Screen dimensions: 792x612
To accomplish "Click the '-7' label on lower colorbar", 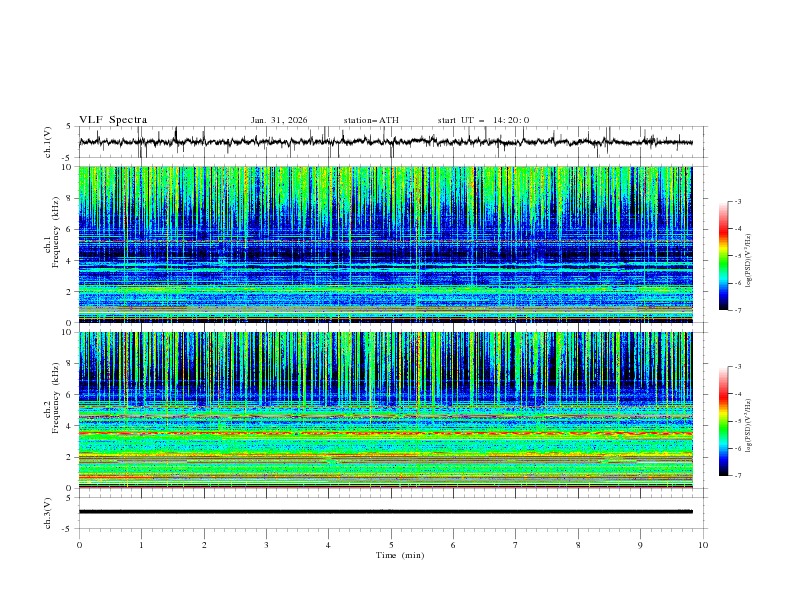I will point(738,476).
